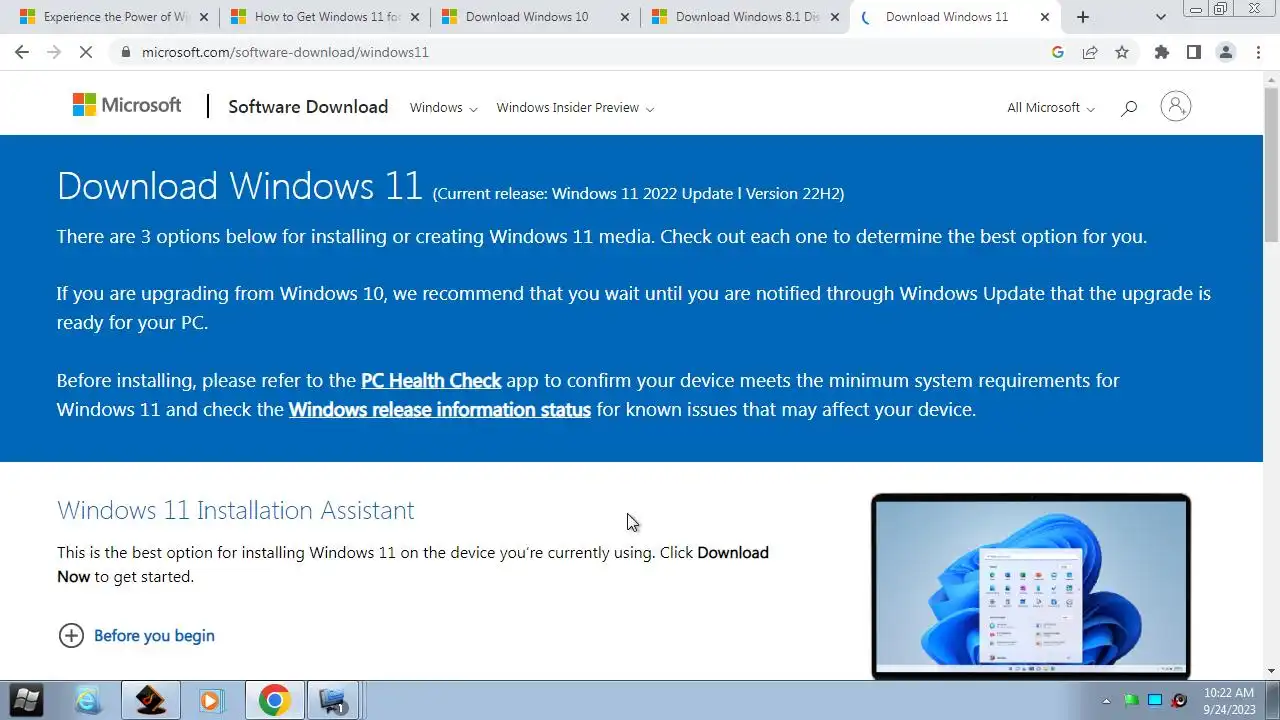The height and width of the screenshot is (720, 1280).
Task: View site info via the padlock icon
Action: tap(125, 52)
